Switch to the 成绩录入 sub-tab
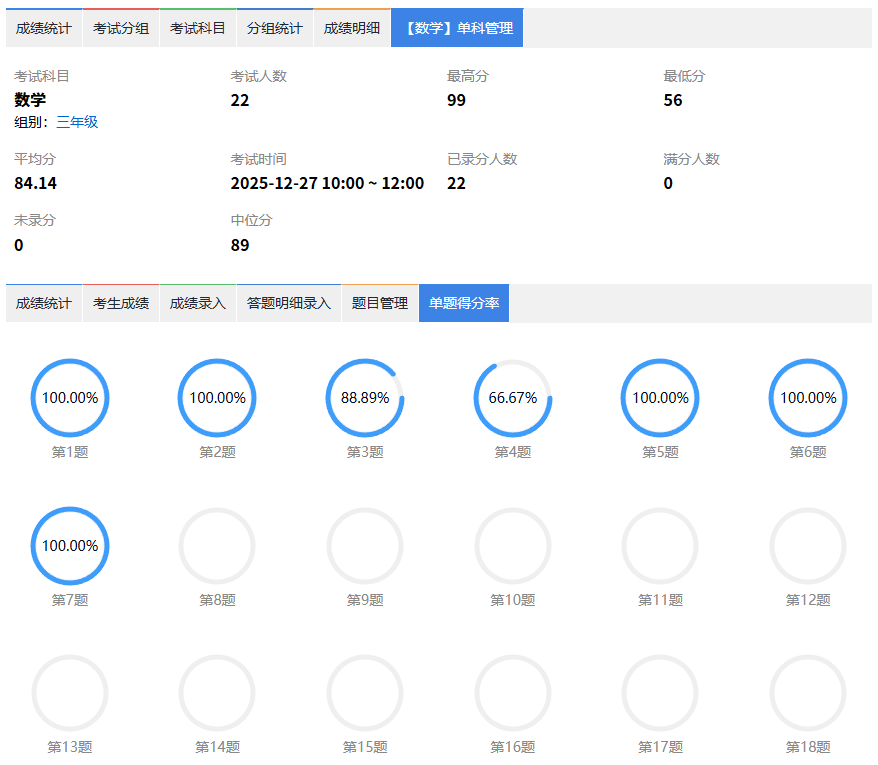Image resolution: width=878 pixels, height=765 pixels. 198,303
